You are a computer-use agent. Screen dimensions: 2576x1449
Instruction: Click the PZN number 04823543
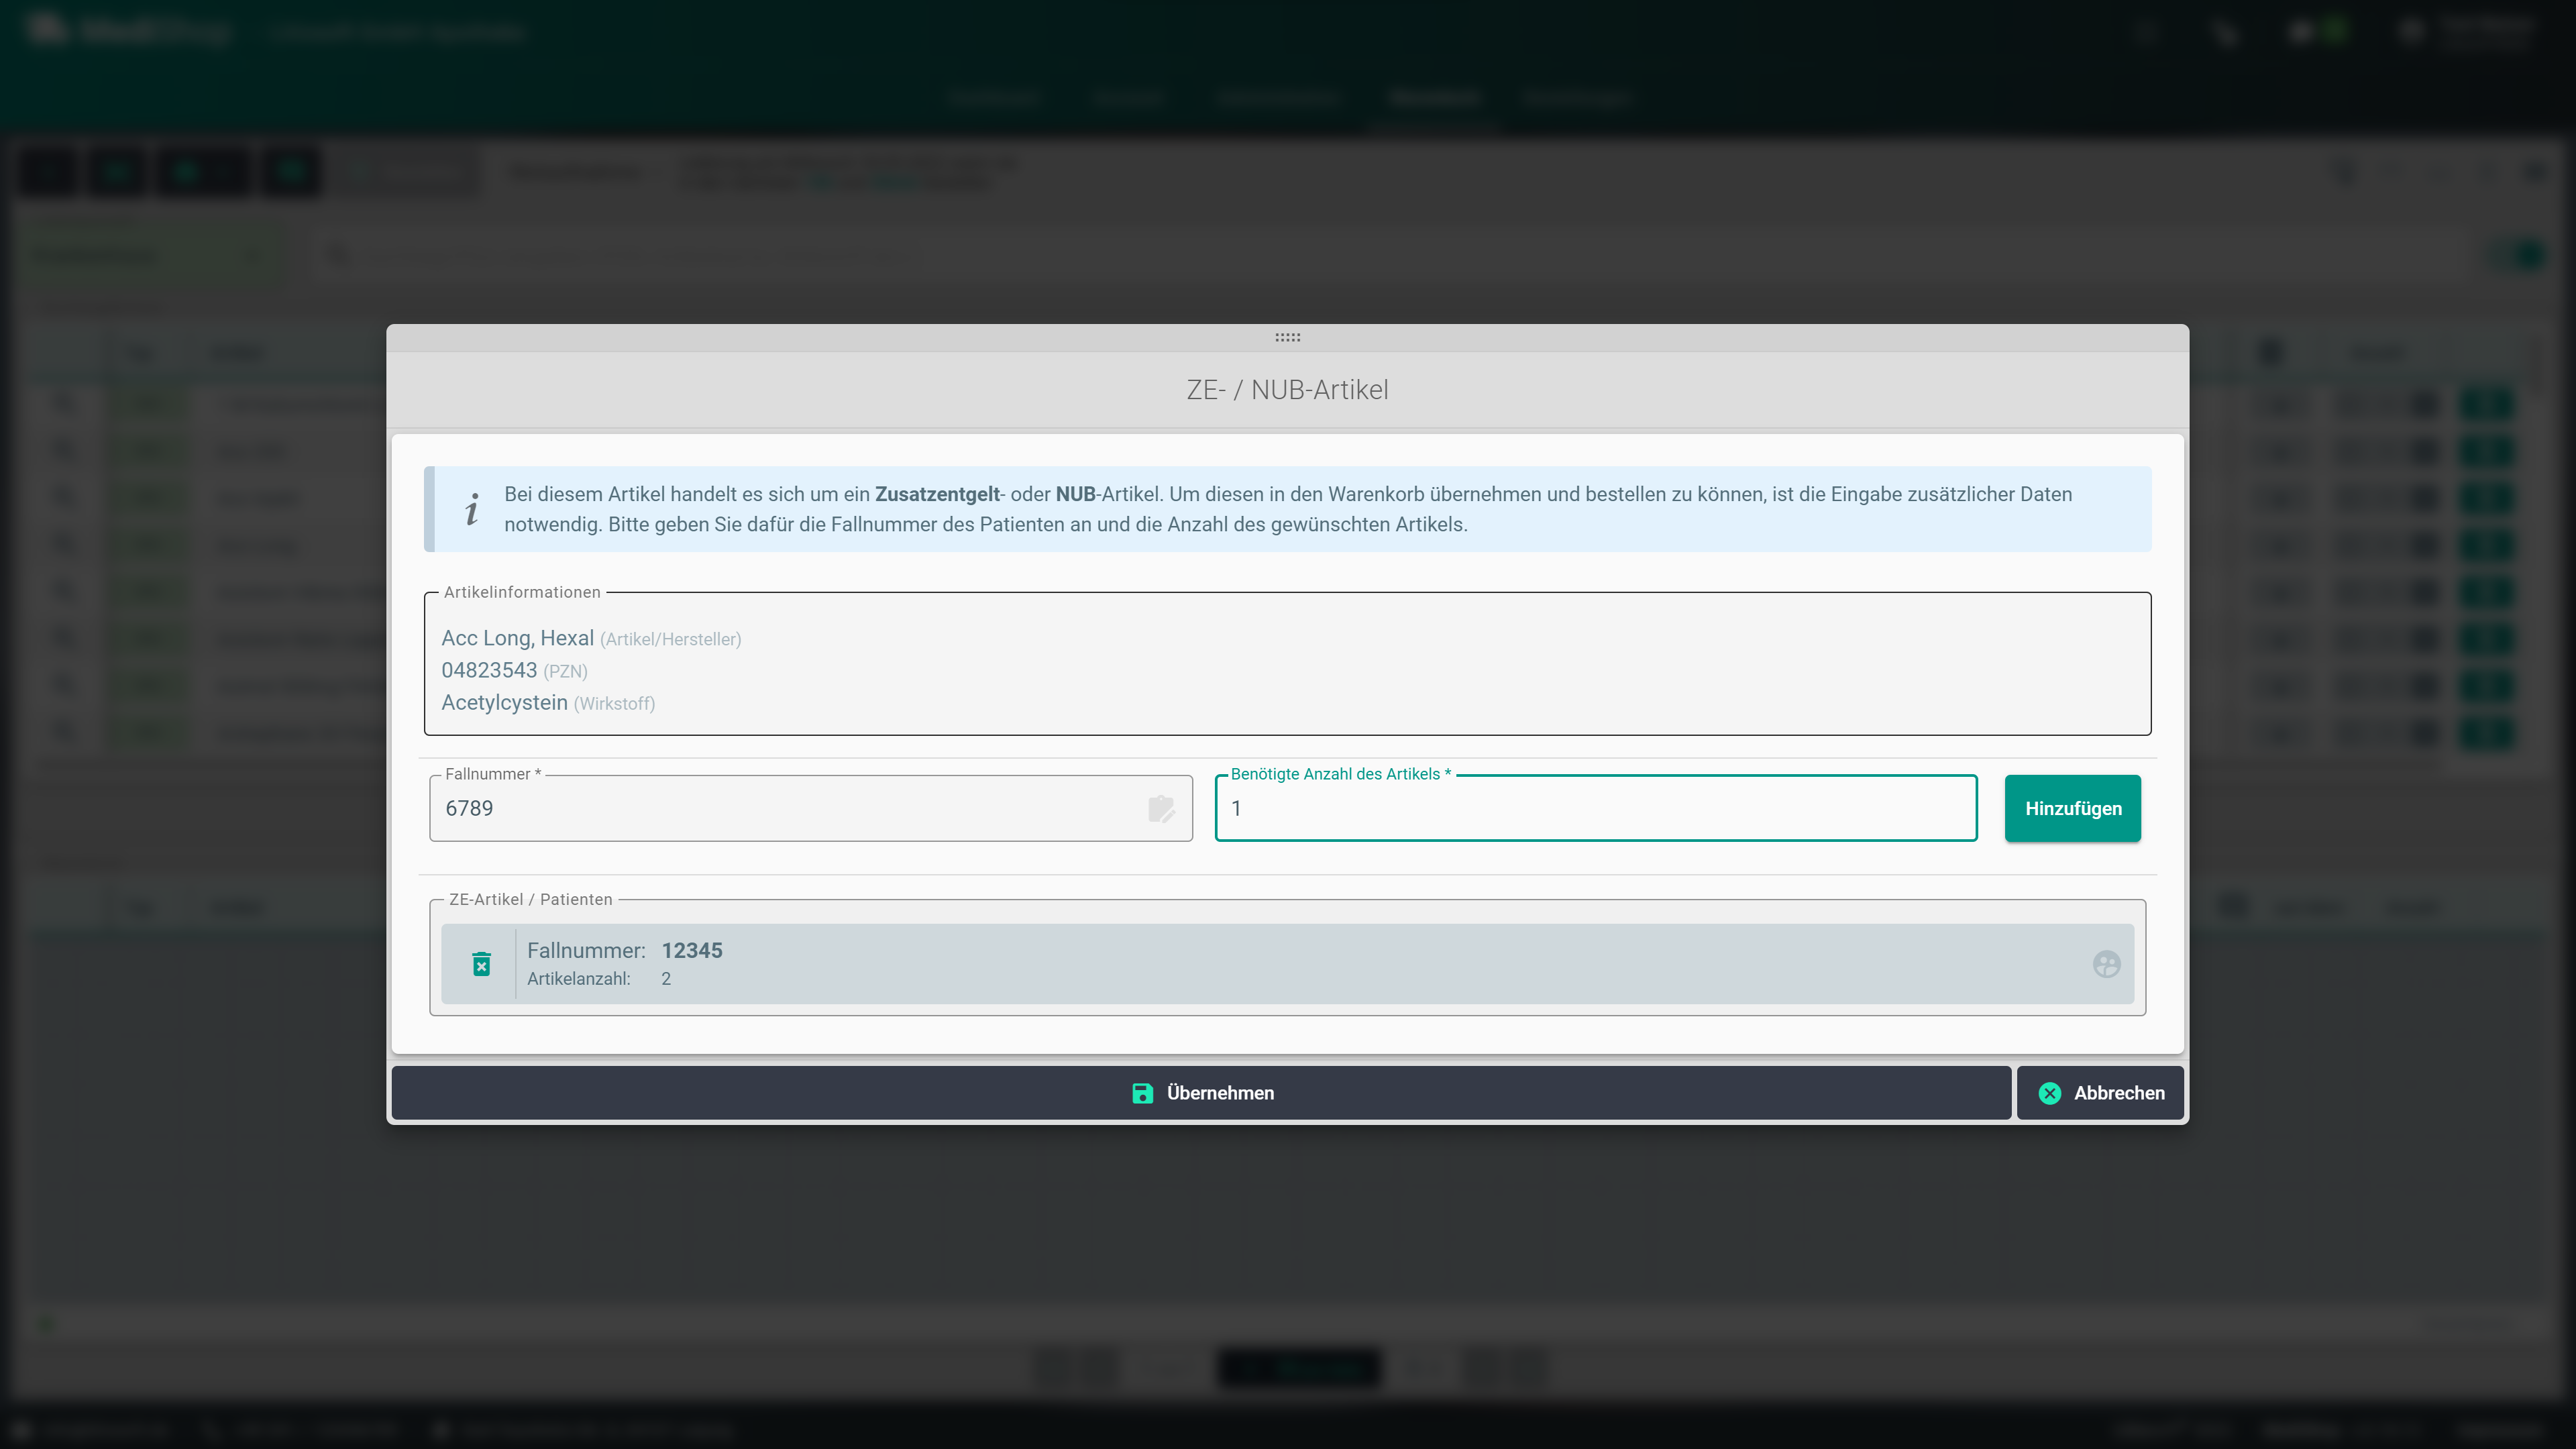(489, 670)
